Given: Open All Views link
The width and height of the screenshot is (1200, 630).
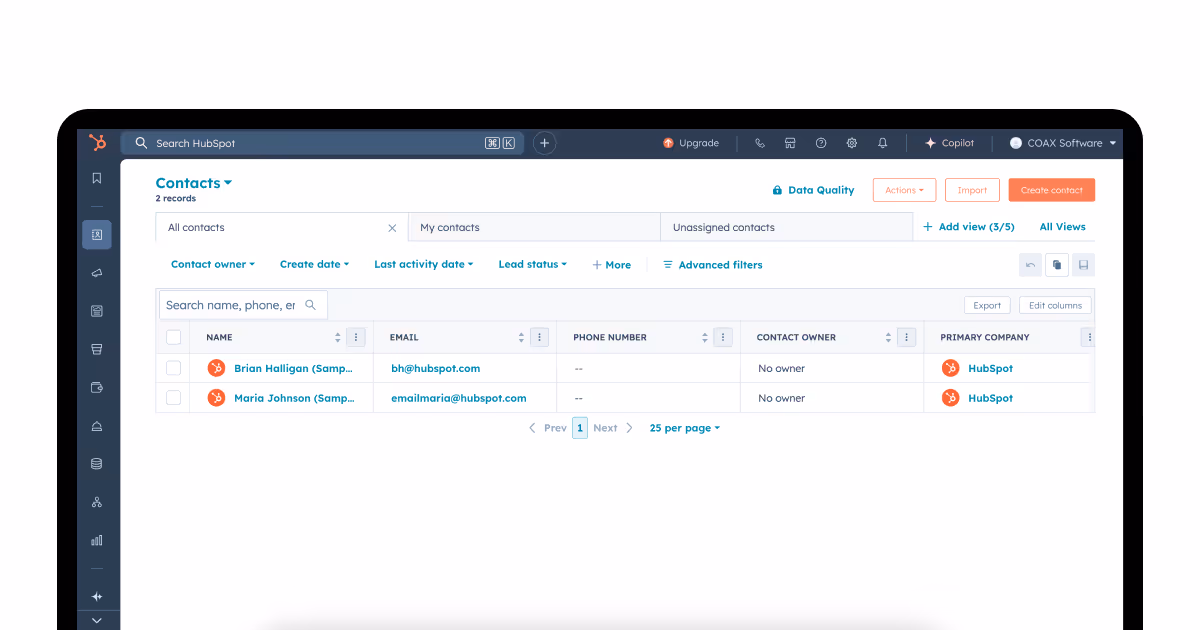Looking at the screenshot, I should (x=1062, y=227).
